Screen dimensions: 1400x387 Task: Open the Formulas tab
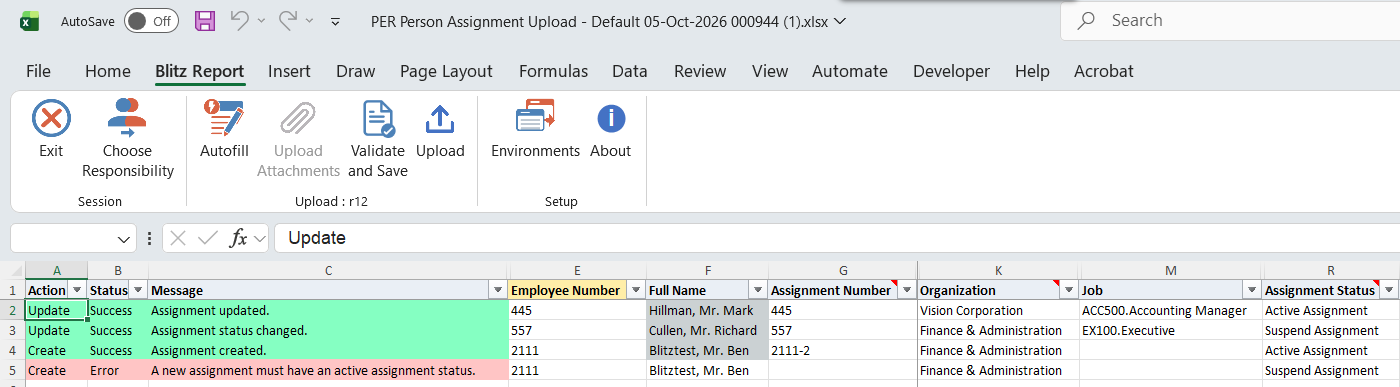click(553, 71)
